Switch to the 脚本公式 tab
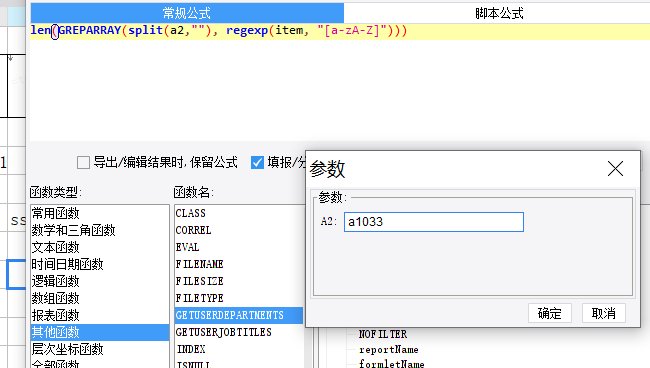The image size is (650, 368). (499, 13)
